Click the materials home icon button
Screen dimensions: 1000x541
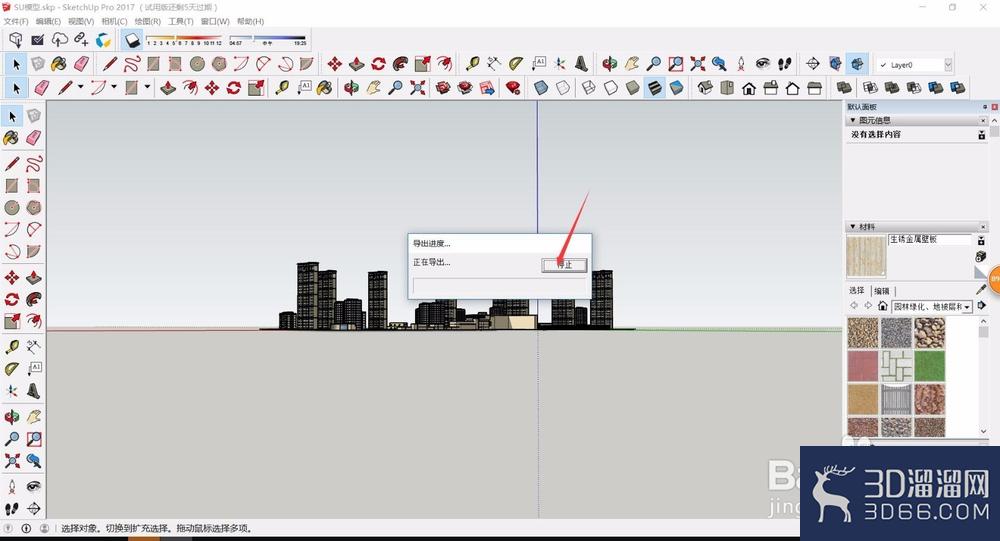[883, 306]
